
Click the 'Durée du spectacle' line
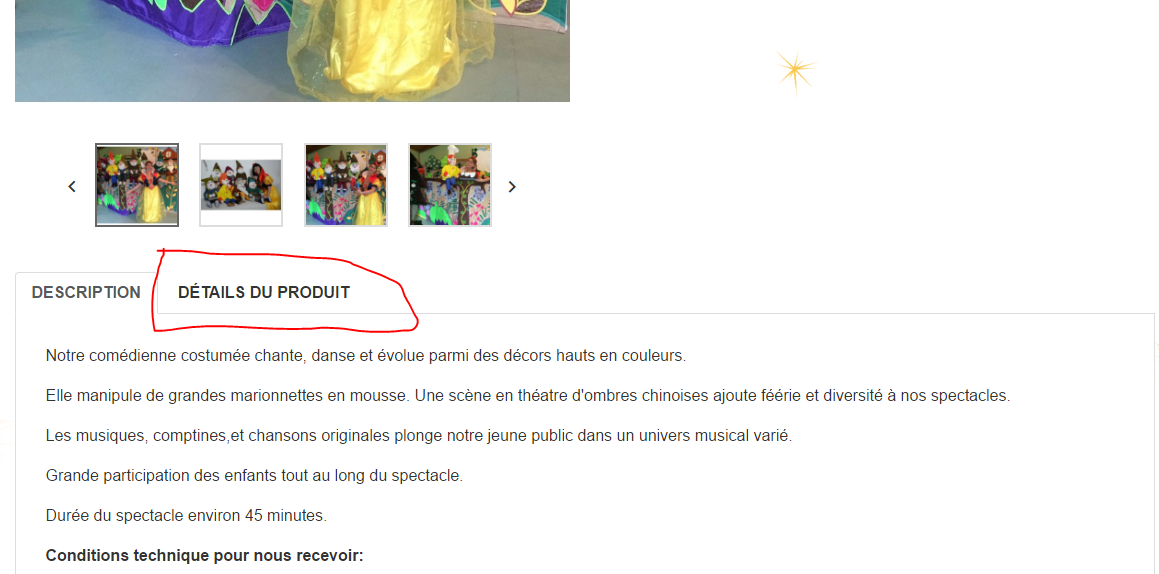tap(186, 516)
